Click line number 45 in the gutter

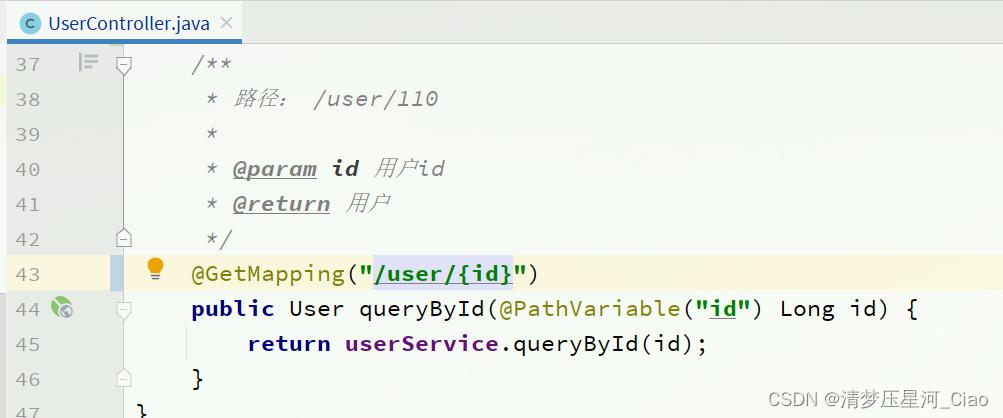pyautogui.click(x=27, y=344)
